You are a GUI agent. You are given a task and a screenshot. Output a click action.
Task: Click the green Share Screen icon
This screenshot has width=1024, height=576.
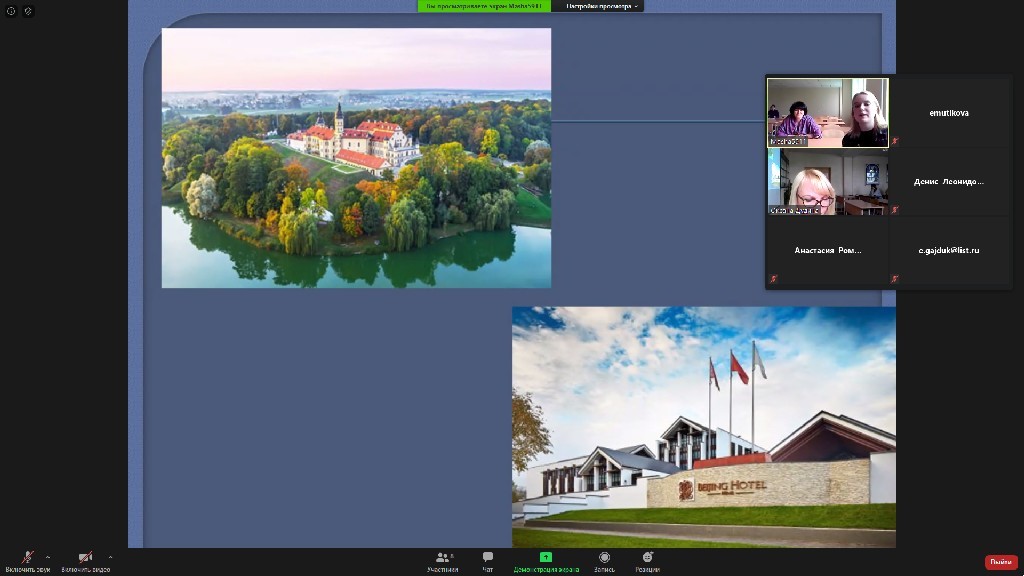pos(546,557)
